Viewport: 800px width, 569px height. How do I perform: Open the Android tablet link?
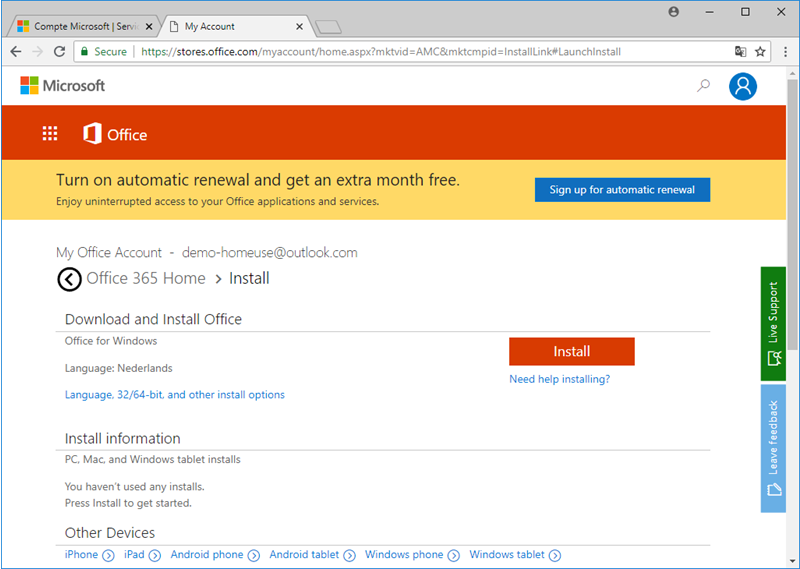(304, 554)
